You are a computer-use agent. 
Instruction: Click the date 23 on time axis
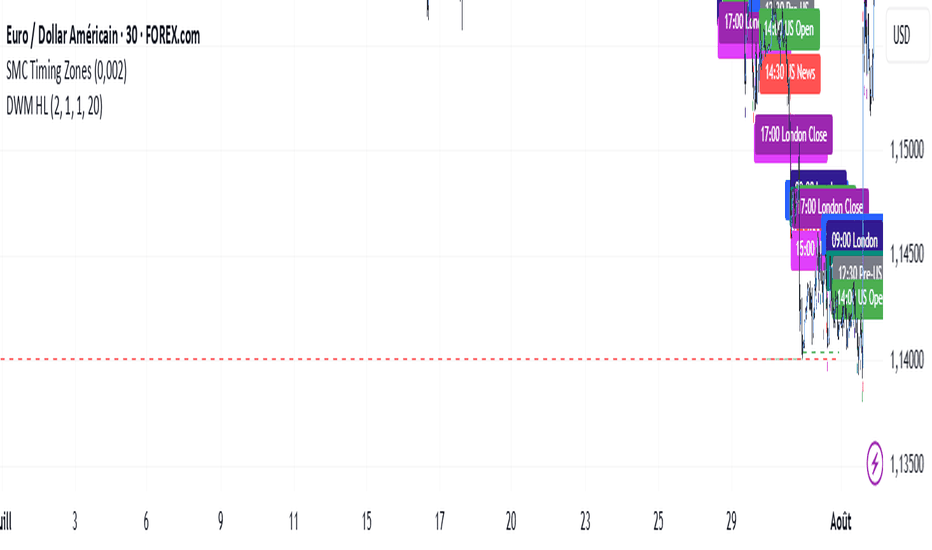585,521
